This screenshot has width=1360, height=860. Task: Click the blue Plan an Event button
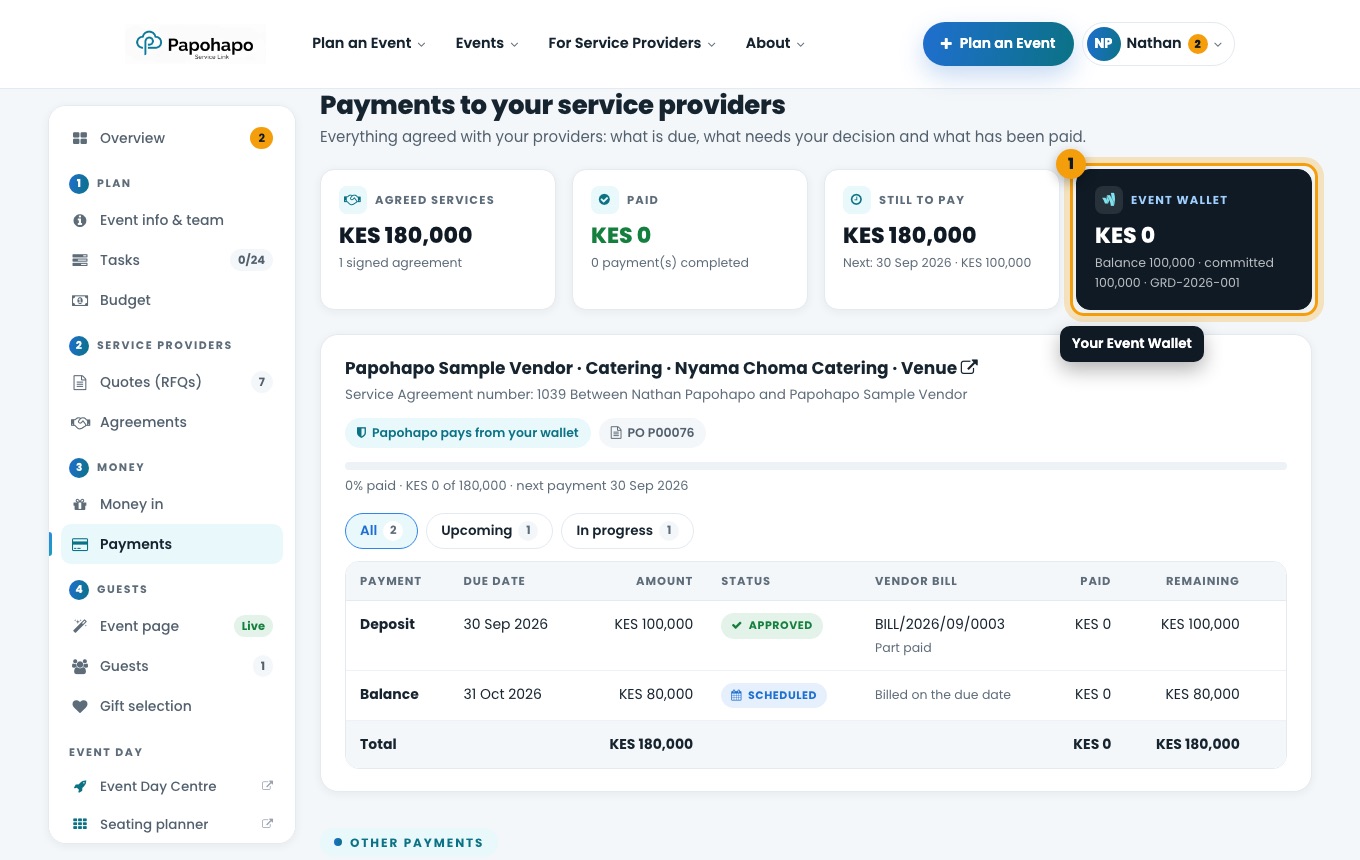point(998,44)
